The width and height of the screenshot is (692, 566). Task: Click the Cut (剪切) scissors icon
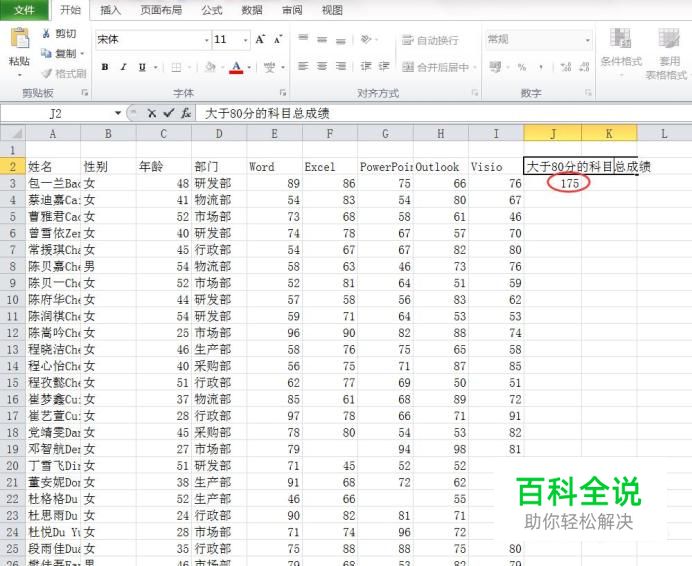point(46,34)
